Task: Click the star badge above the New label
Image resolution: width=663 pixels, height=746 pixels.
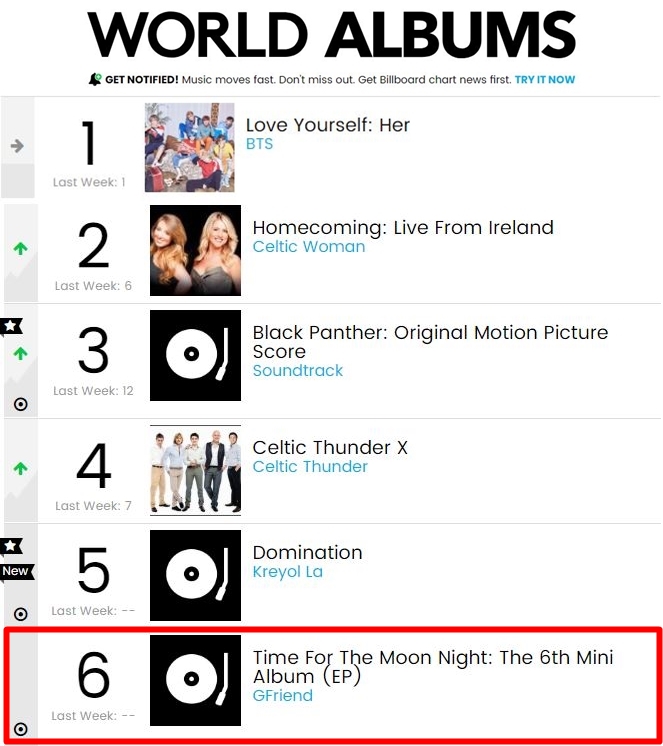Action: [x=11, y=546]
